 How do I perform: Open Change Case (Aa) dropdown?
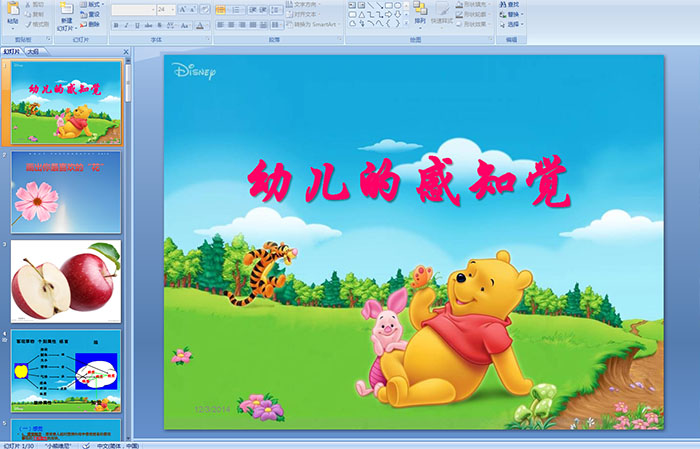click(x=185, y=25)
